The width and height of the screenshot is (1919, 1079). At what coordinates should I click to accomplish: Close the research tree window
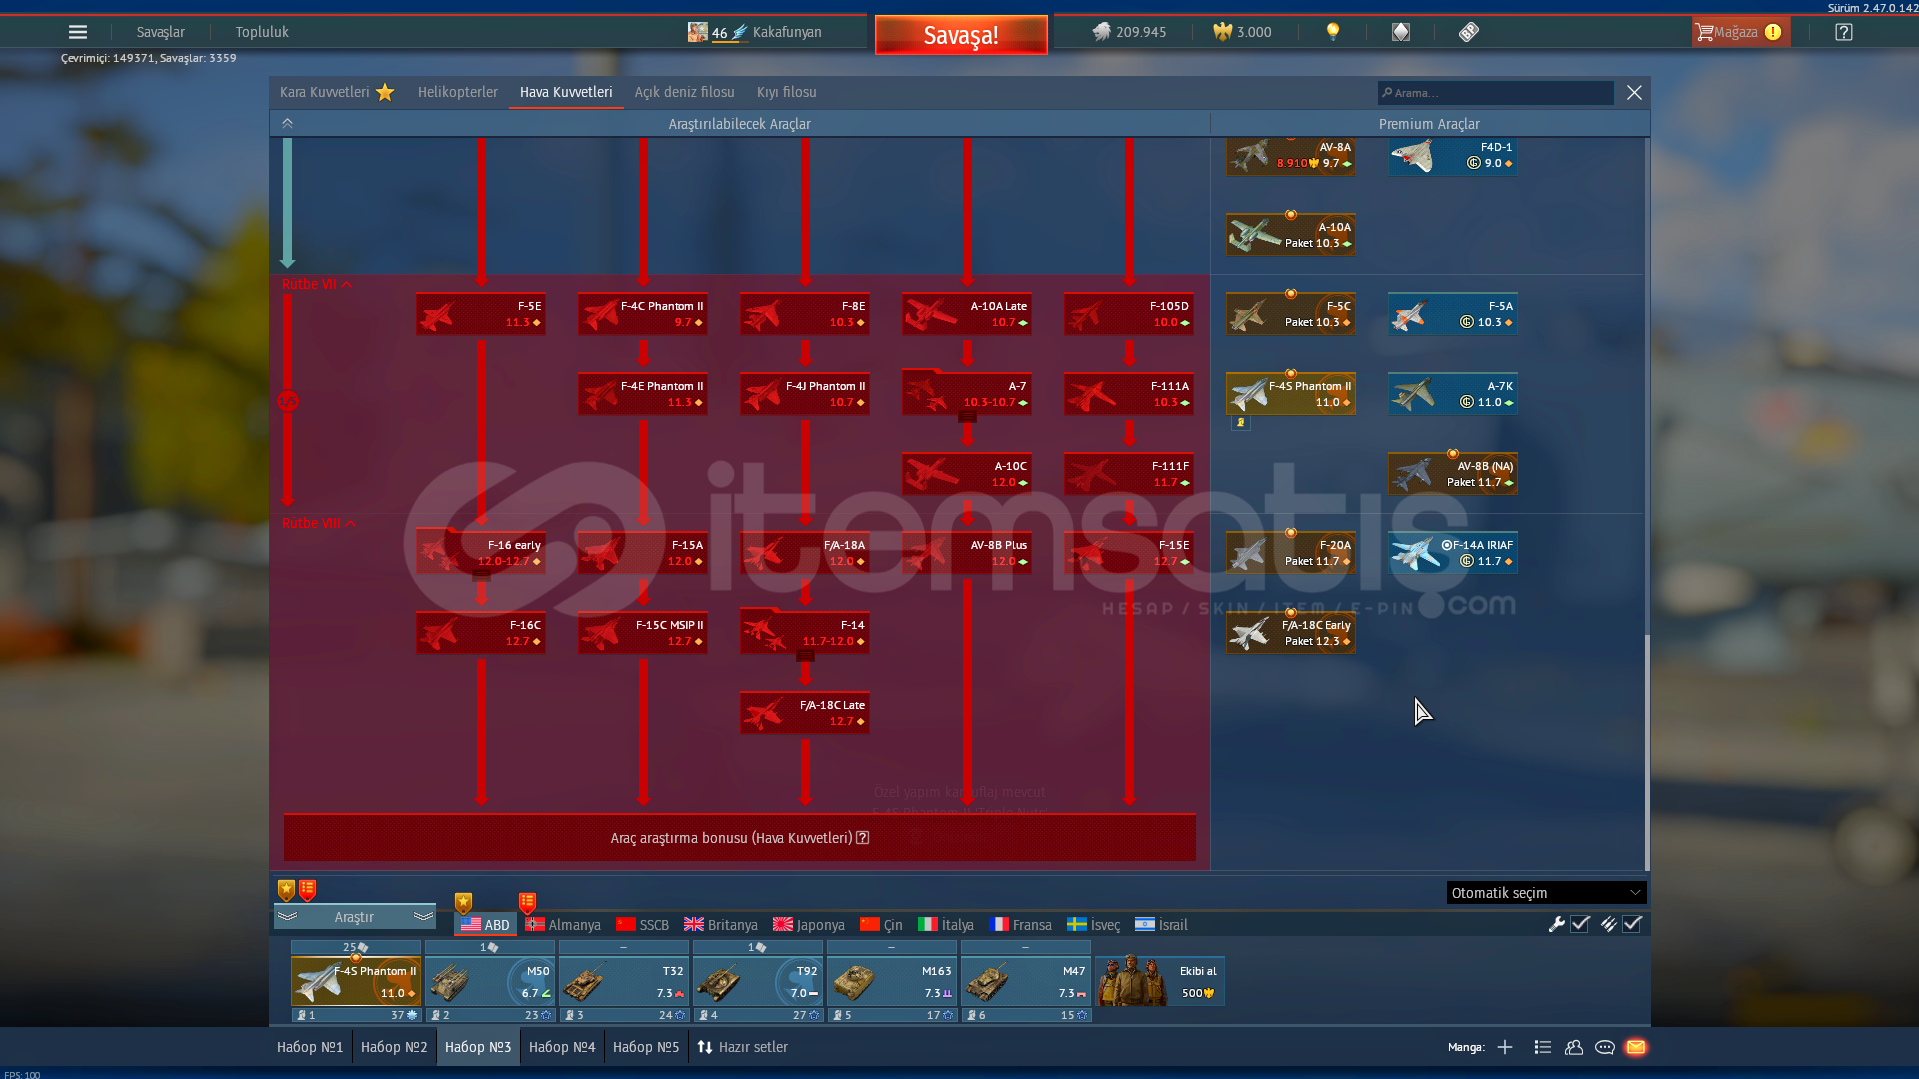coord(1634,93)
